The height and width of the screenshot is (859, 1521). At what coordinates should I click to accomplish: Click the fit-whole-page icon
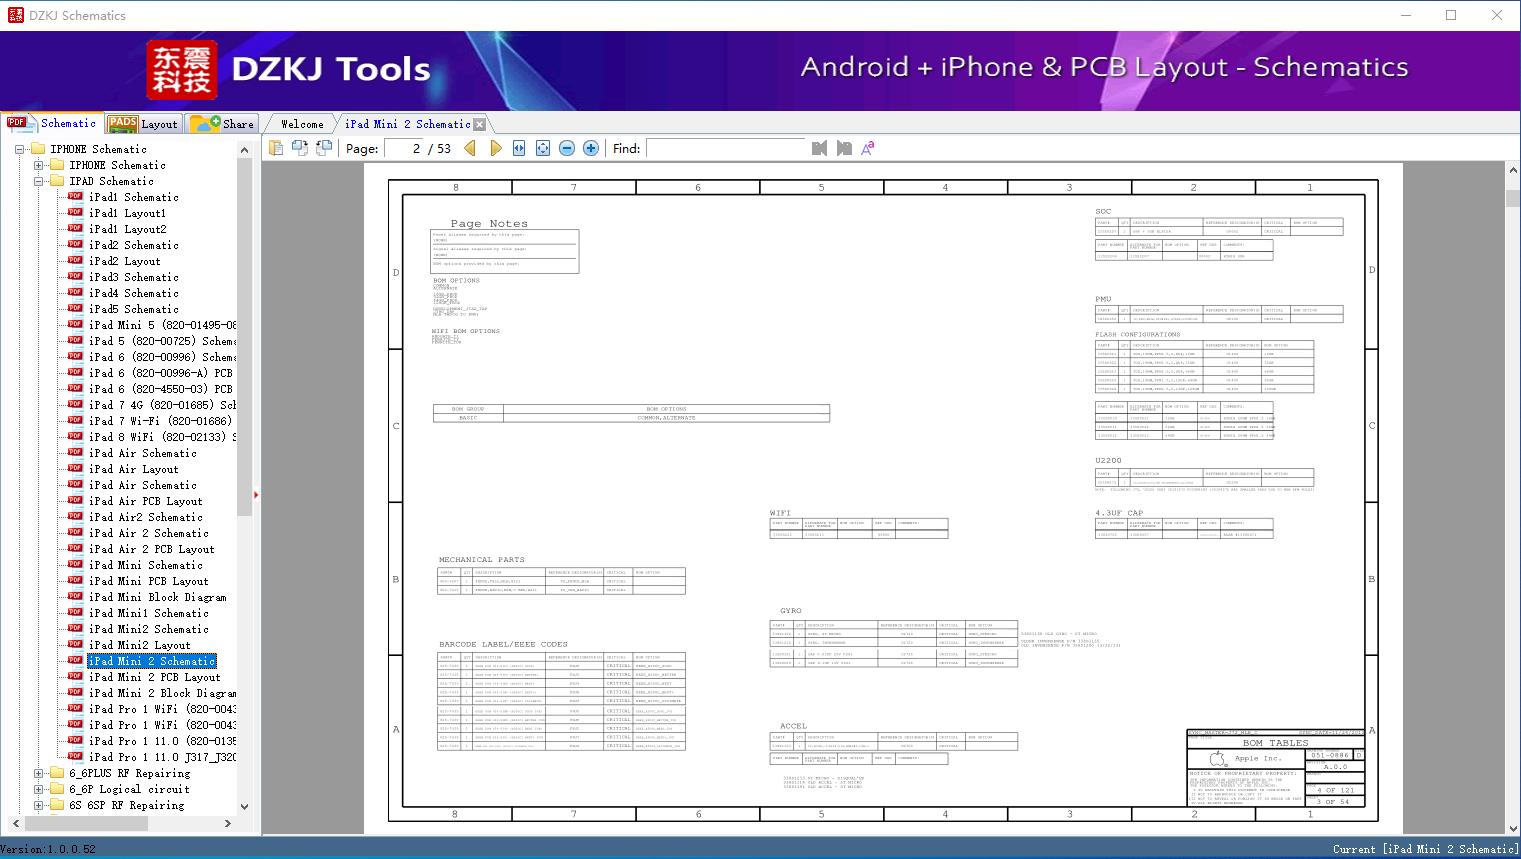(x=543, y=148)
